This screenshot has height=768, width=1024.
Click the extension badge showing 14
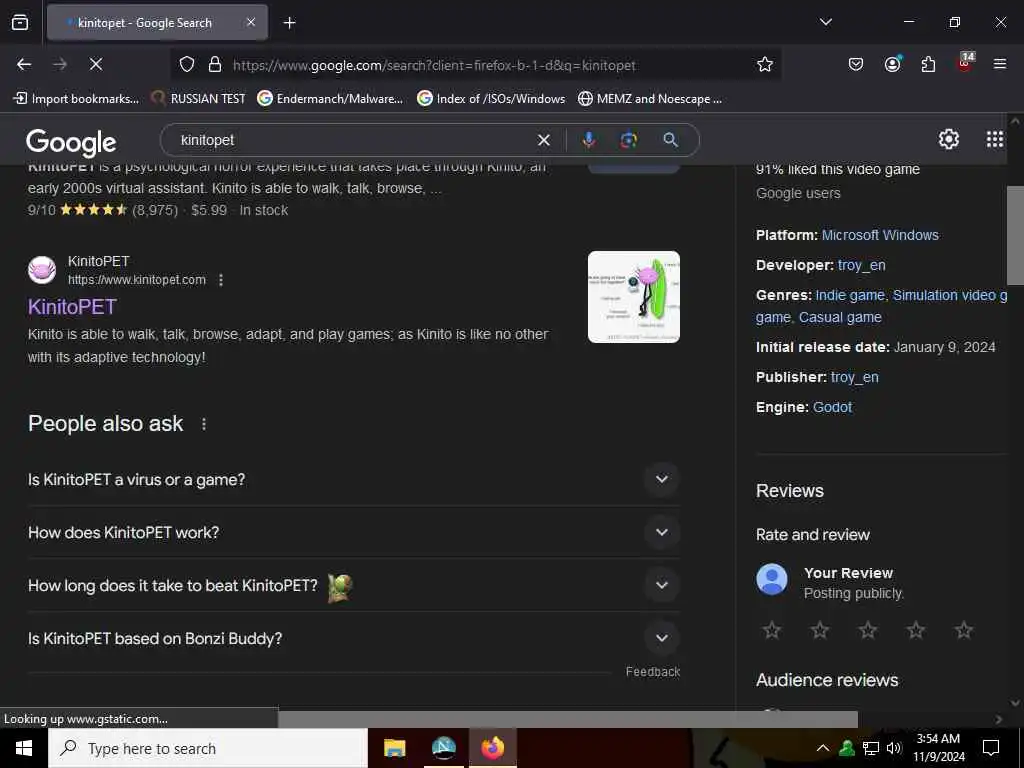pos(965,62)
